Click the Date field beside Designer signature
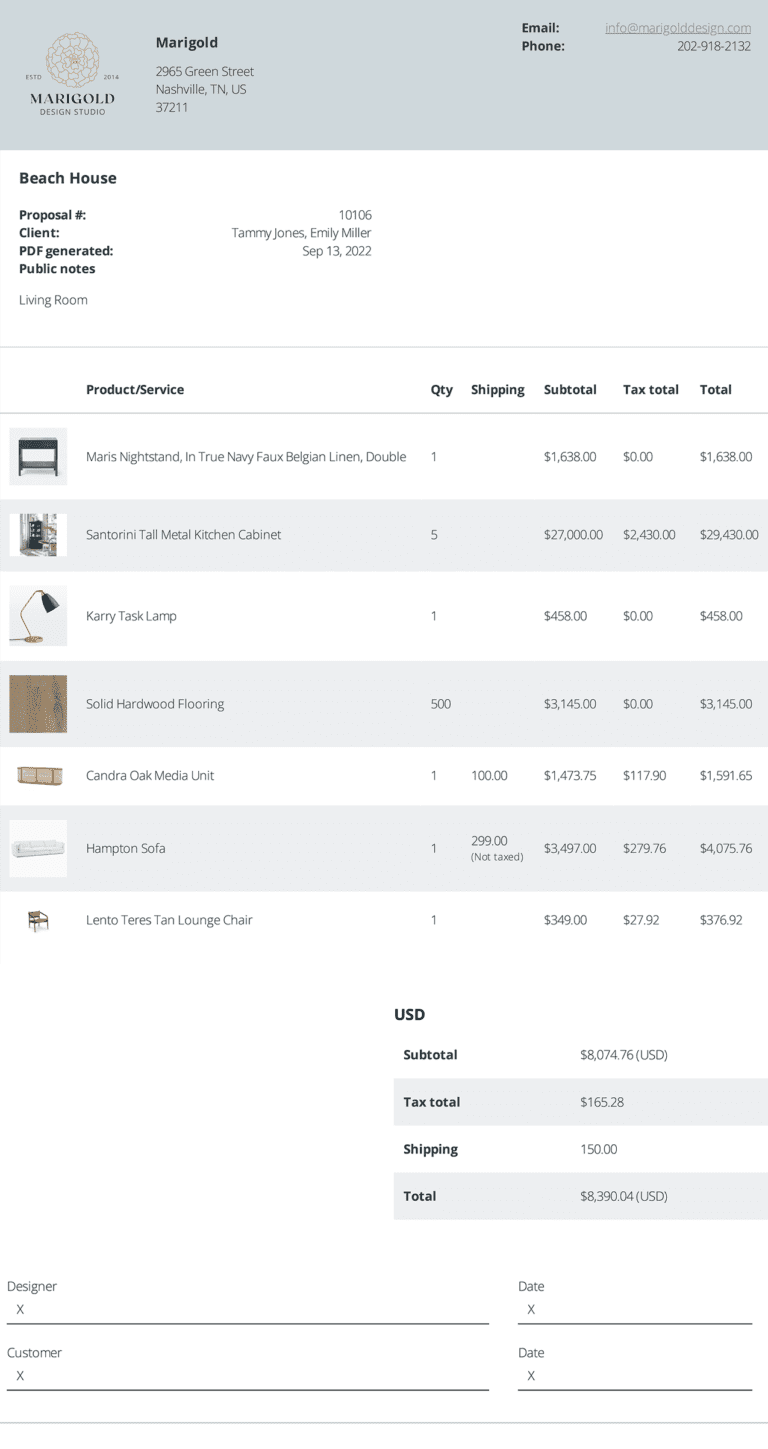Screen dimensions: 768x1449 click(634, 1310)
